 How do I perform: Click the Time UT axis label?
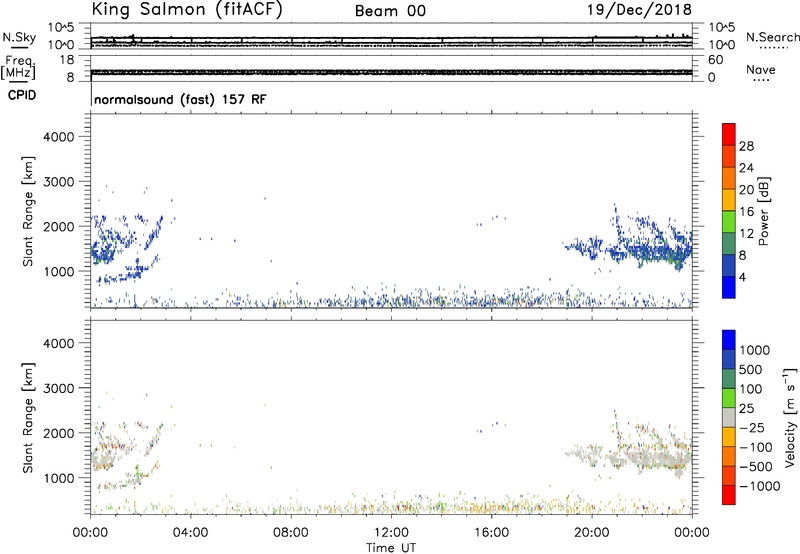click(x=391, y=548)
